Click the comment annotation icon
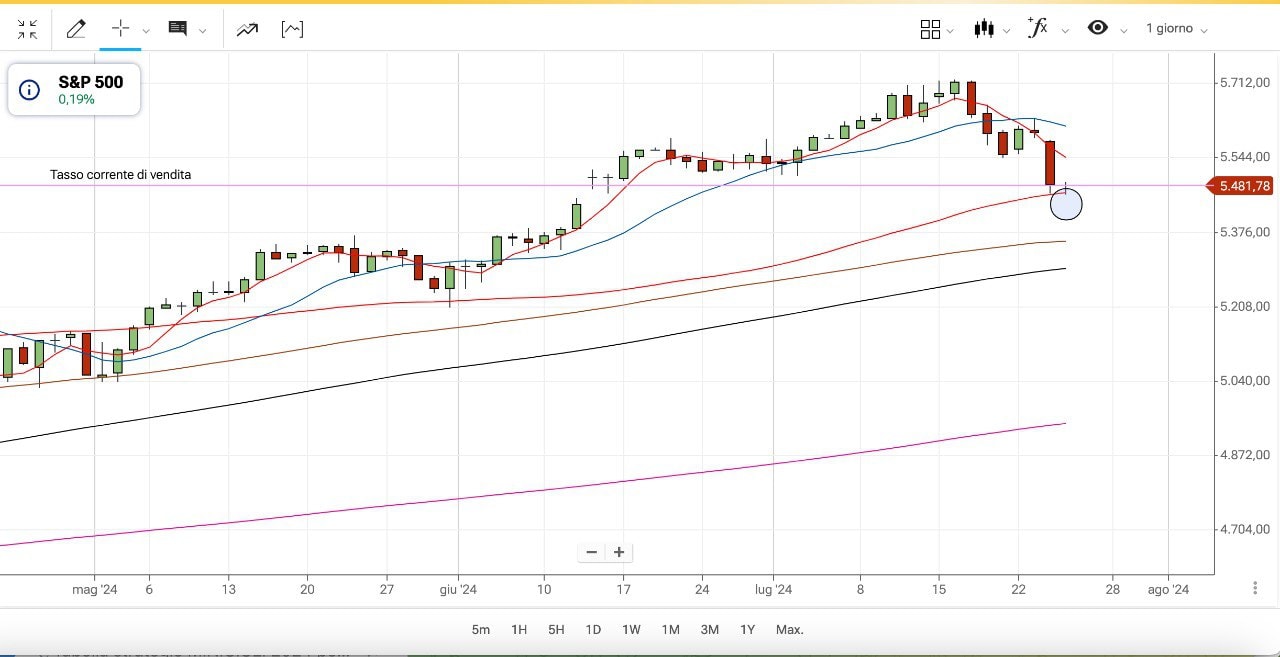Viewport: 1280px width, 657px height. [x=178, y=29]
